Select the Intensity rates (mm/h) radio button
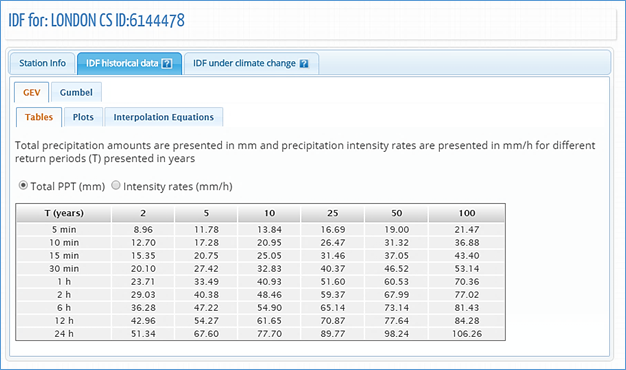Screen dimensions: 626x370 coord(116,185)
